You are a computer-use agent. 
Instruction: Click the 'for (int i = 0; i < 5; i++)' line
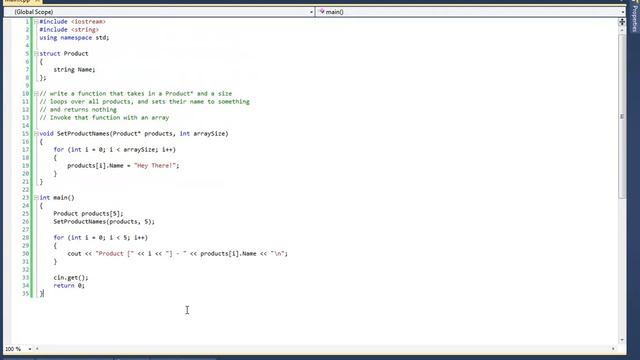tap(100, 238)
